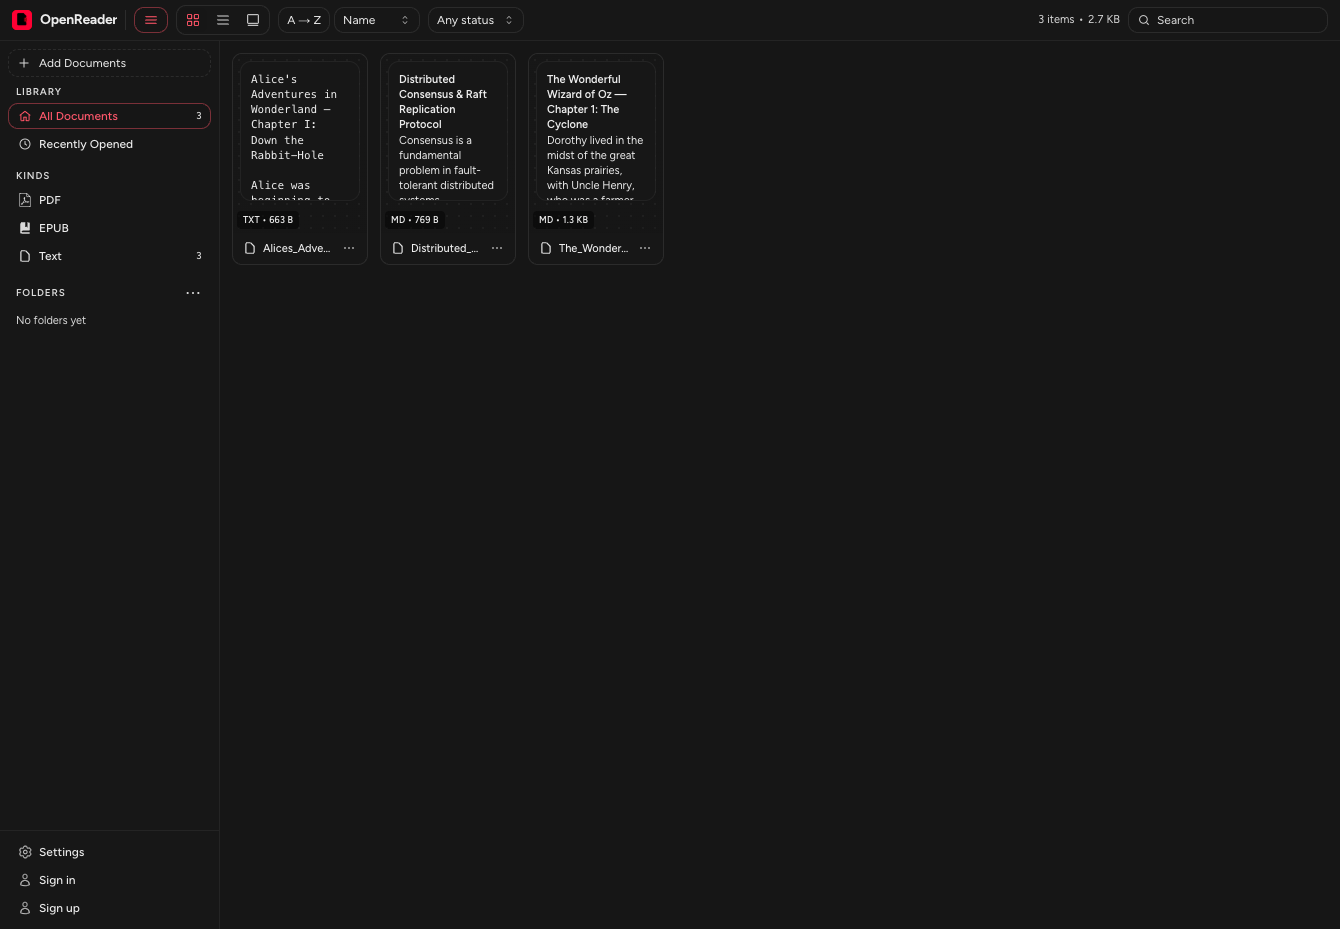Open options menu for The_Wonder... file
Image resolution: width=1340 pixels, height=929 pixels.
pyautogui.click(x=645, y=248)
